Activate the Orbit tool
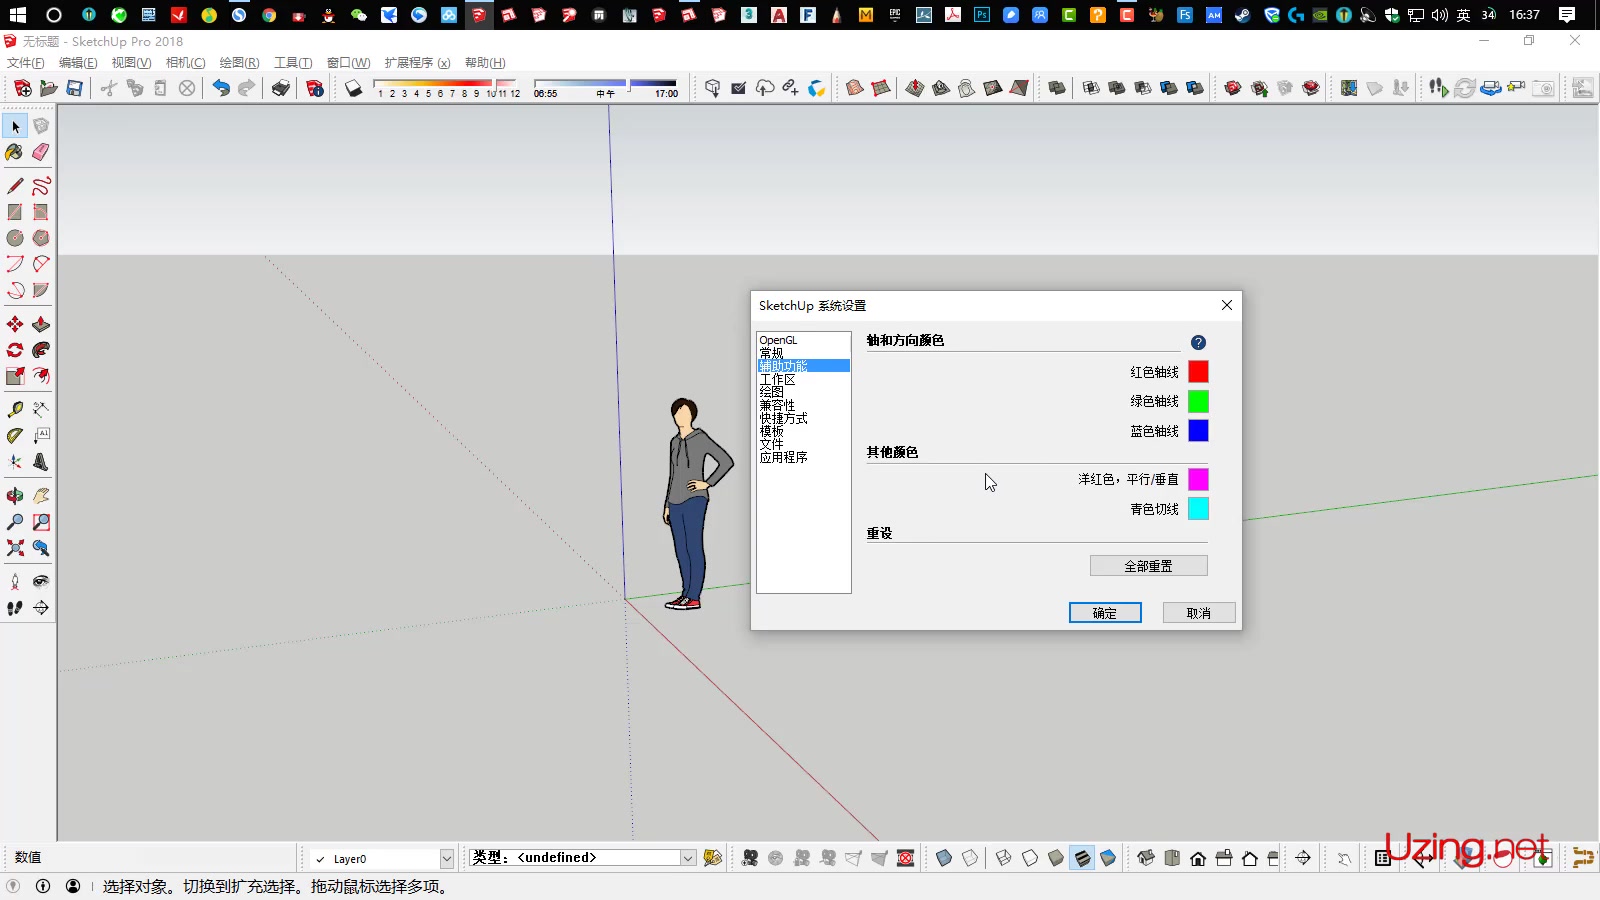This screenshot has width=1600, height=900. (x=14, y=495)
